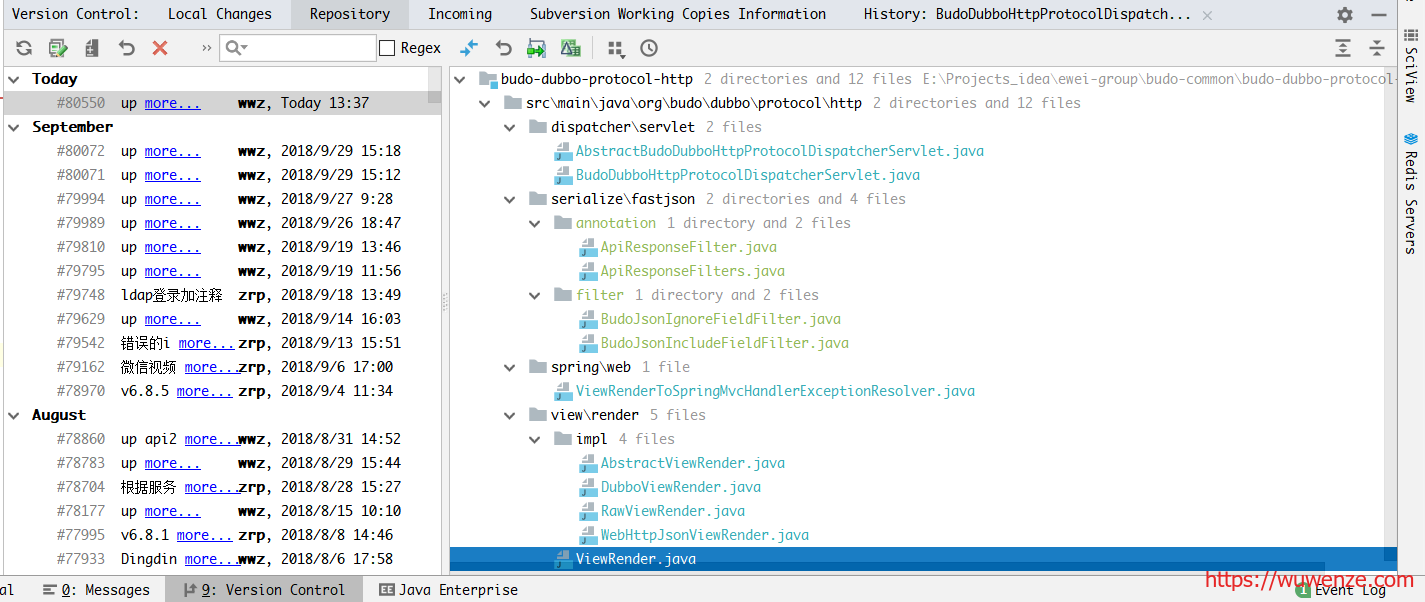1425x602 pixels.
Task: Open the Event Log in status bar
Action: point(1341,590)
